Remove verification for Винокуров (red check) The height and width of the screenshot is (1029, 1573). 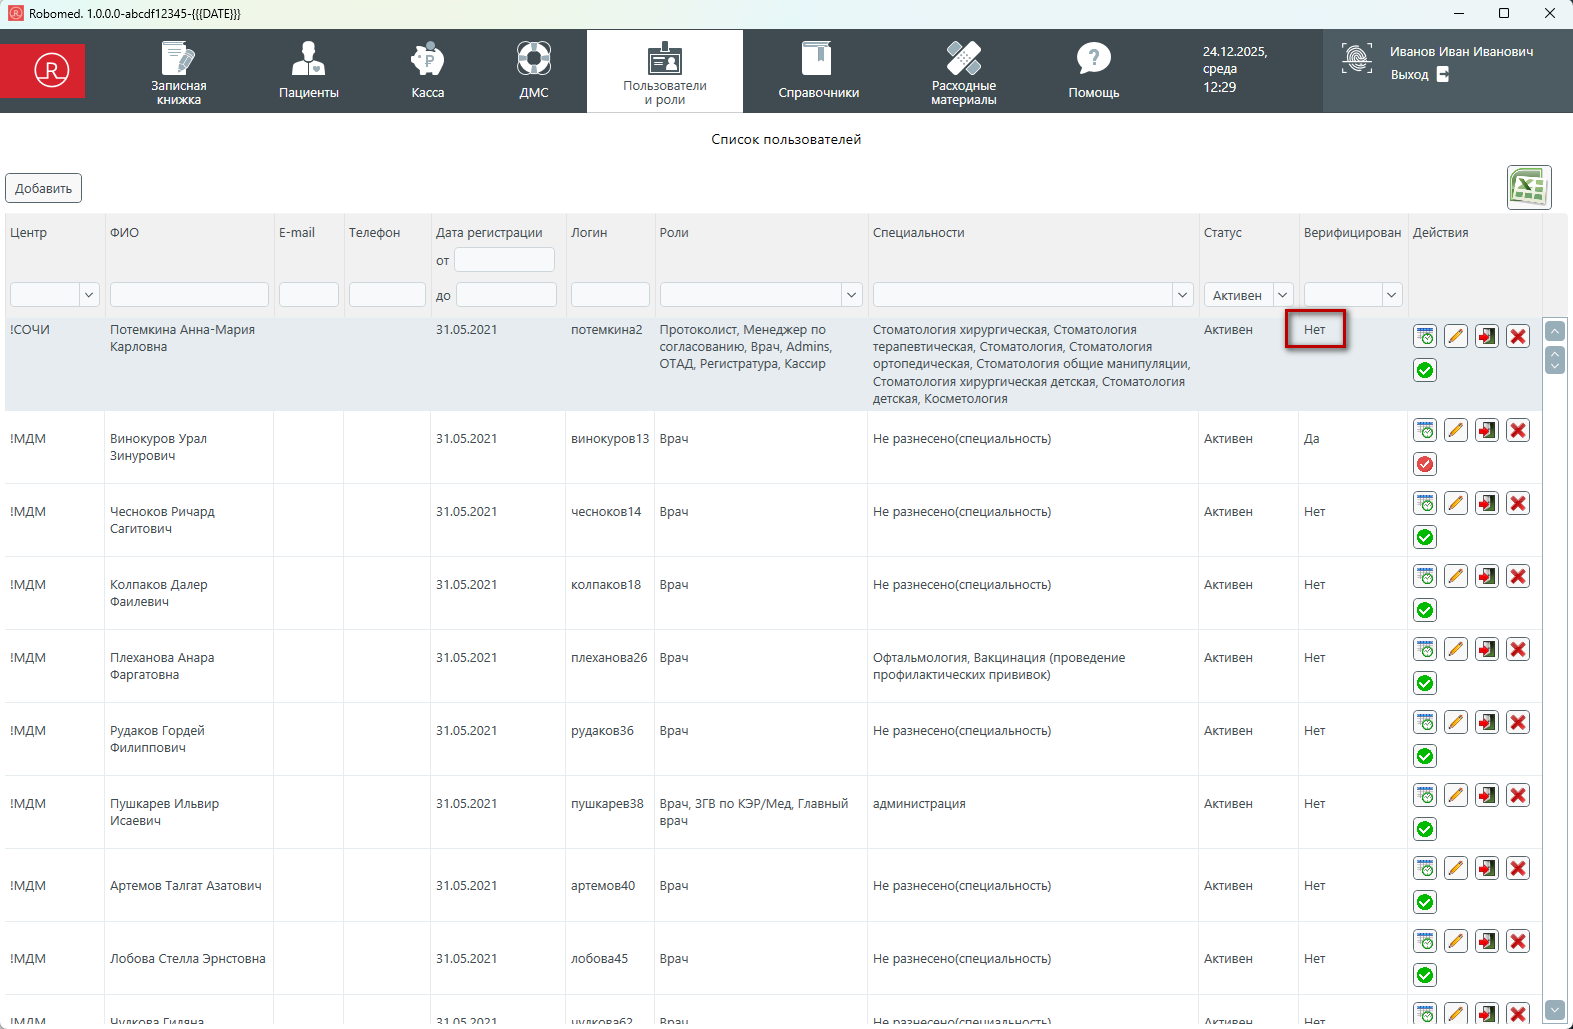pos(1425,464)
